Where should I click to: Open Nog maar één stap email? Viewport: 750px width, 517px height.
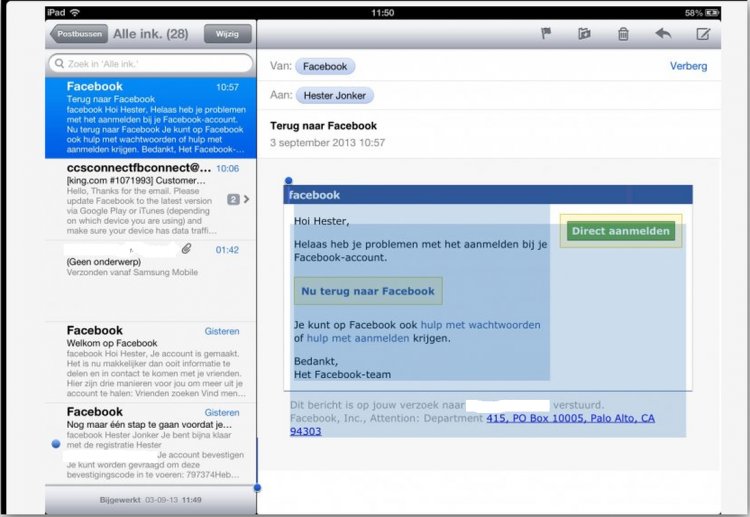[151, 443]
